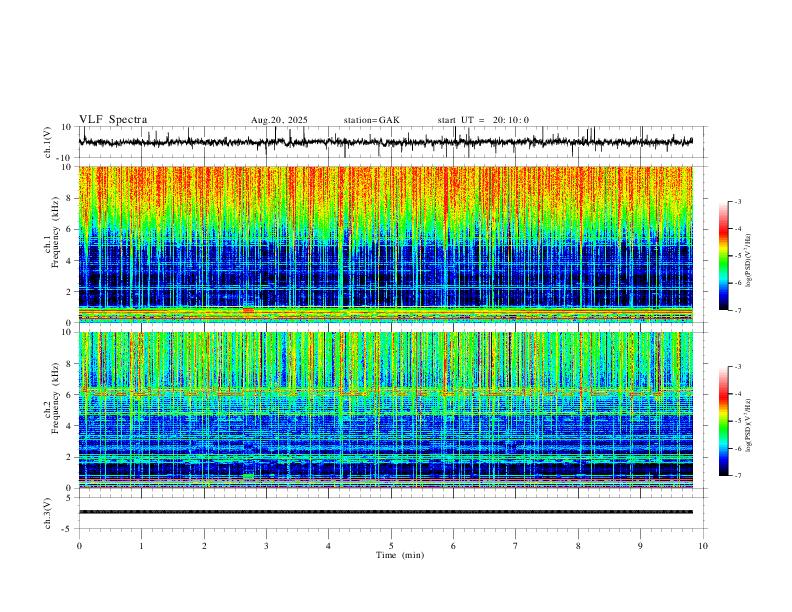This screenshot has width=792, height=612.
Task: Click the time axis tick label "7"
Action: click(516, 546)
